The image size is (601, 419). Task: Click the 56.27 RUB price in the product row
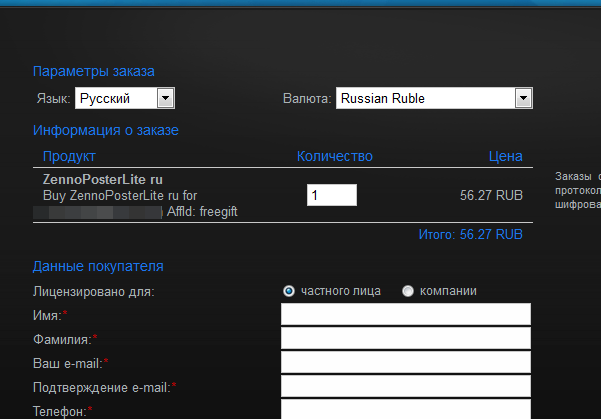(491, 196)
